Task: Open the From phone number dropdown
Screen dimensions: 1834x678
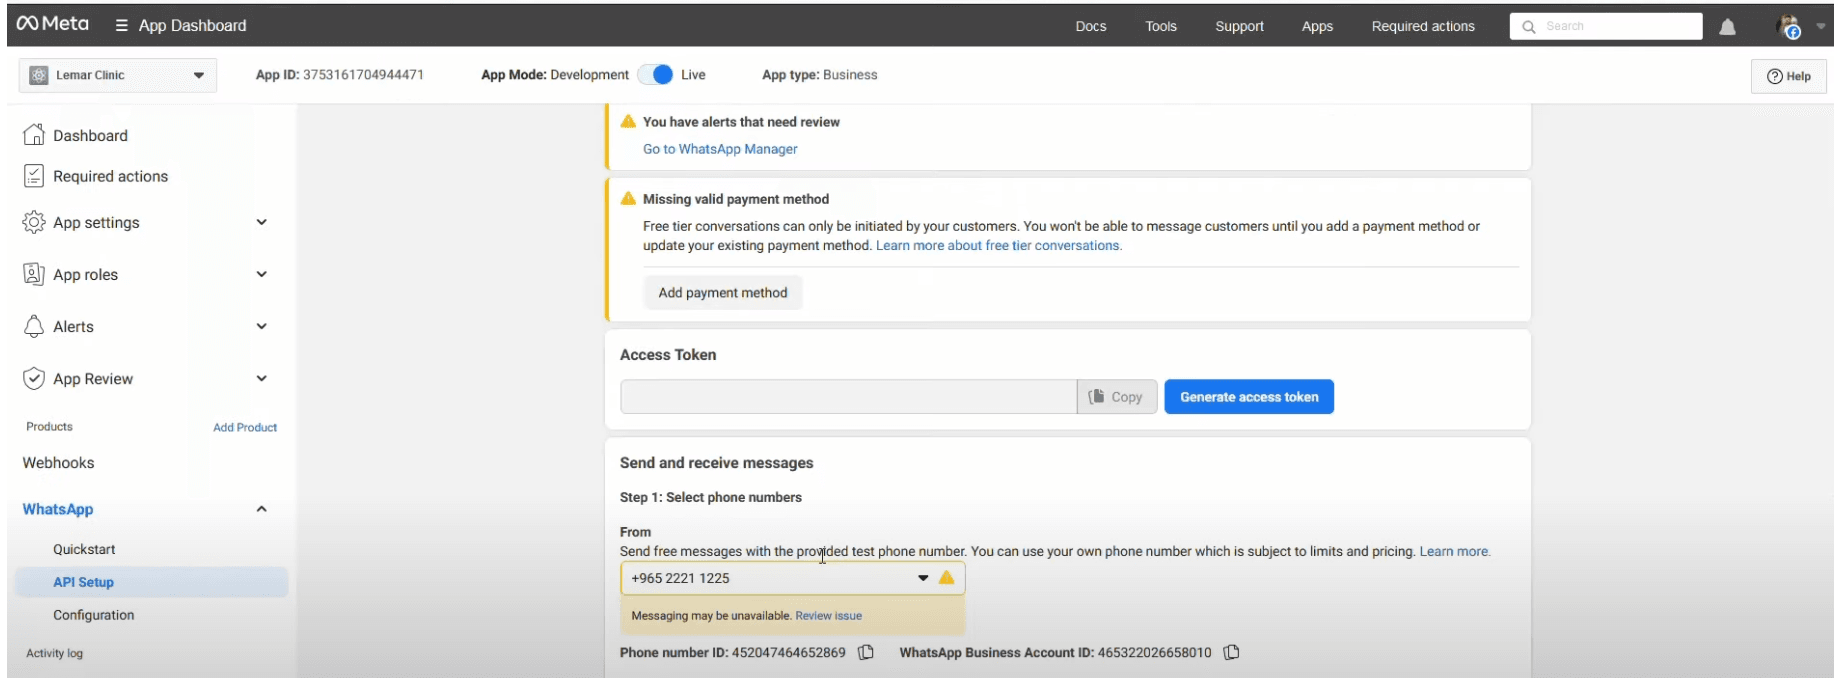Action: coord(922,578)
